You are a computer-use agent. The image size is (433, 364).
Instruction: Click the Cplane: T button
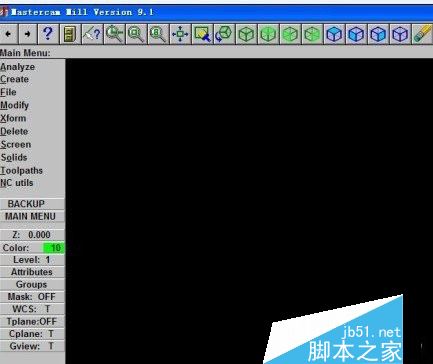click(32, 334)
